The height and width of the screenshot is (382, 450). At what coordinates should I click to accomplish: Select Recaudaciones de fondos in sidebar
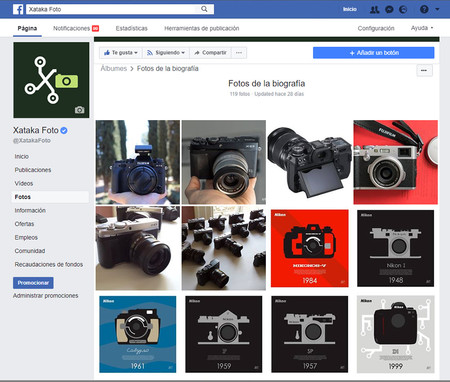(49, 264)
